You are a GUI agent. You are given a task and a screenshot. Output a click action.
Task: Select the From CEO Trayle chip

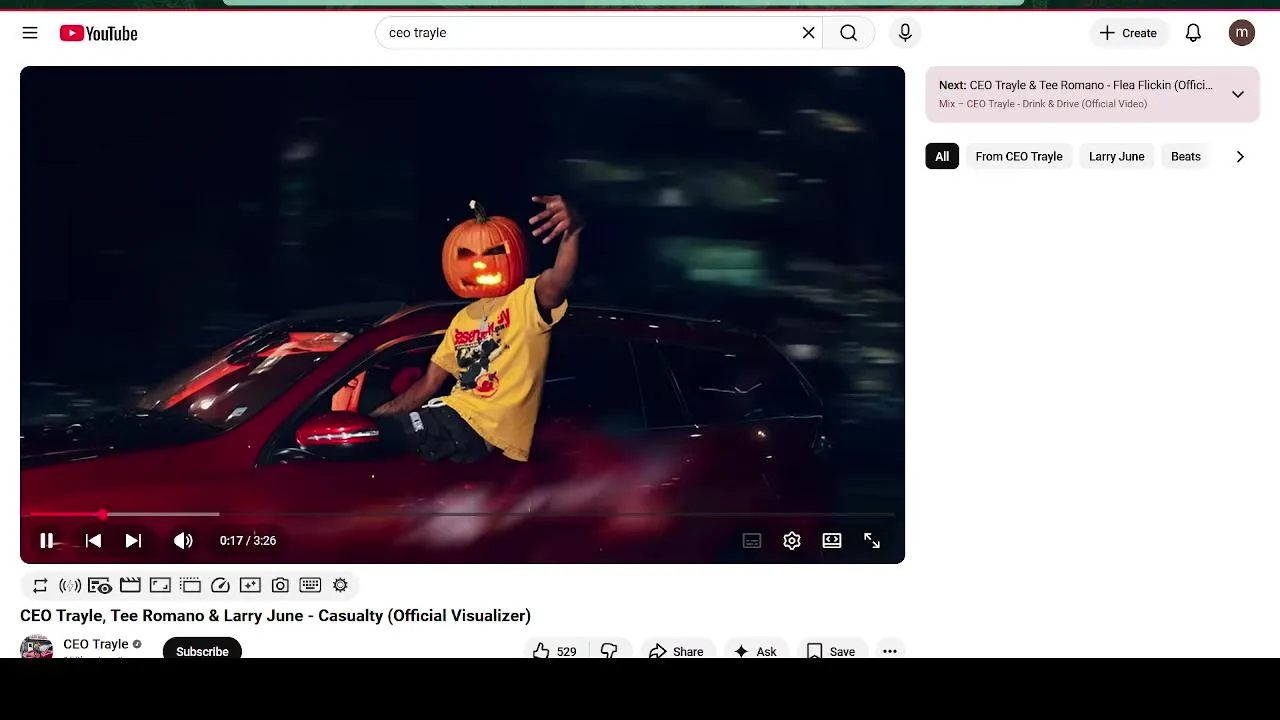(1019, 156)
